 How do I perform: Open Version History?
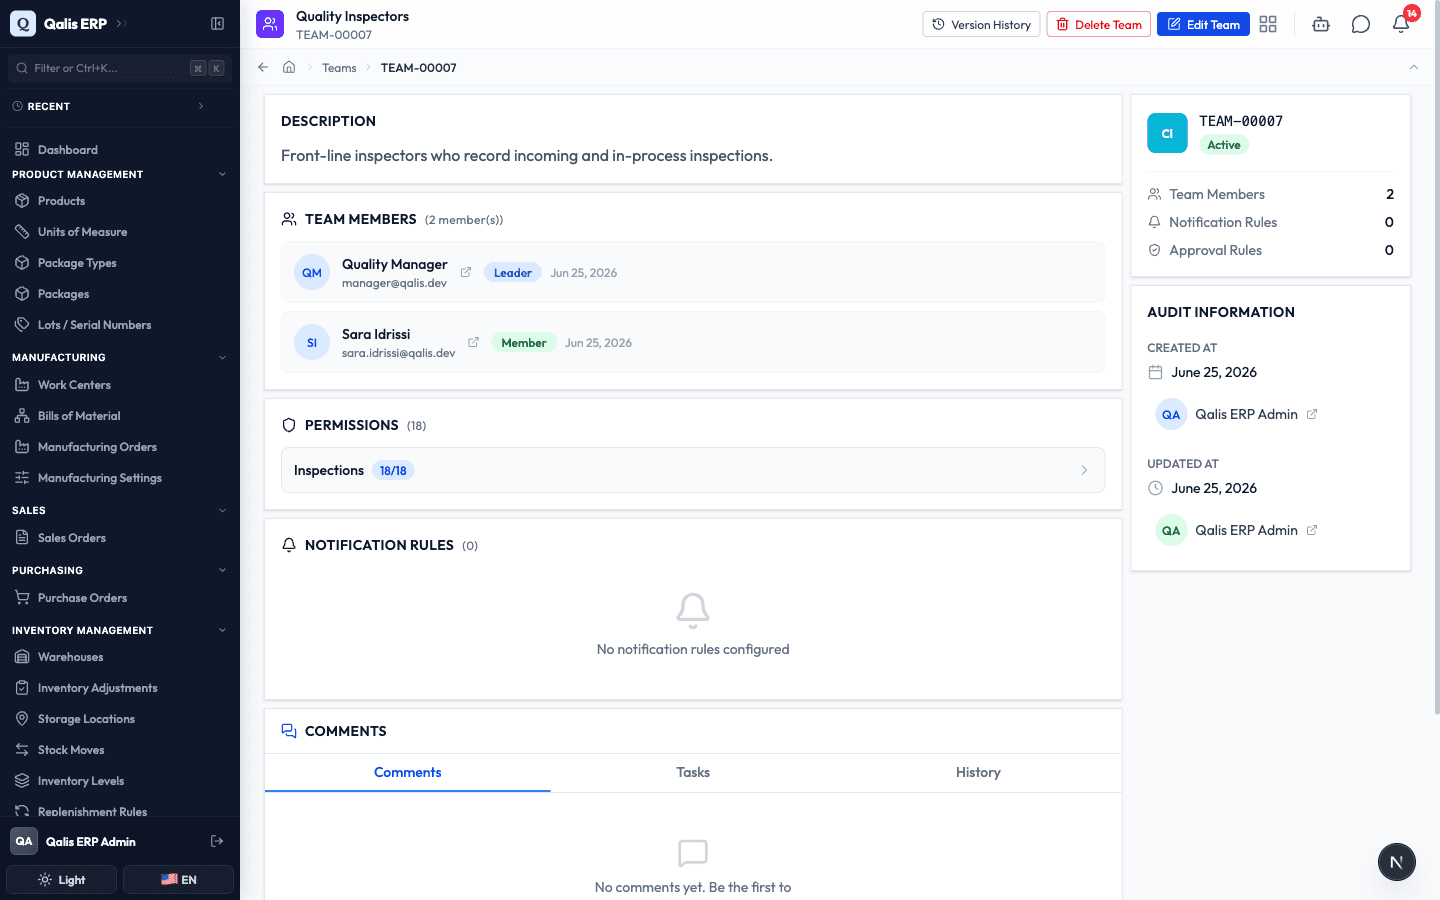click(981, 24)
